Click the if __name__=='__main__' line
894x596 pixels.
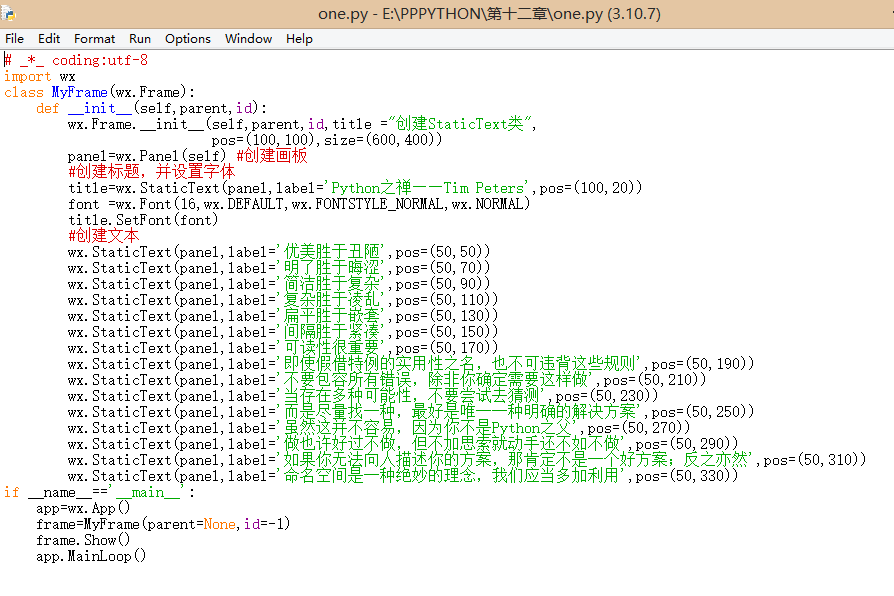point(99,492)
